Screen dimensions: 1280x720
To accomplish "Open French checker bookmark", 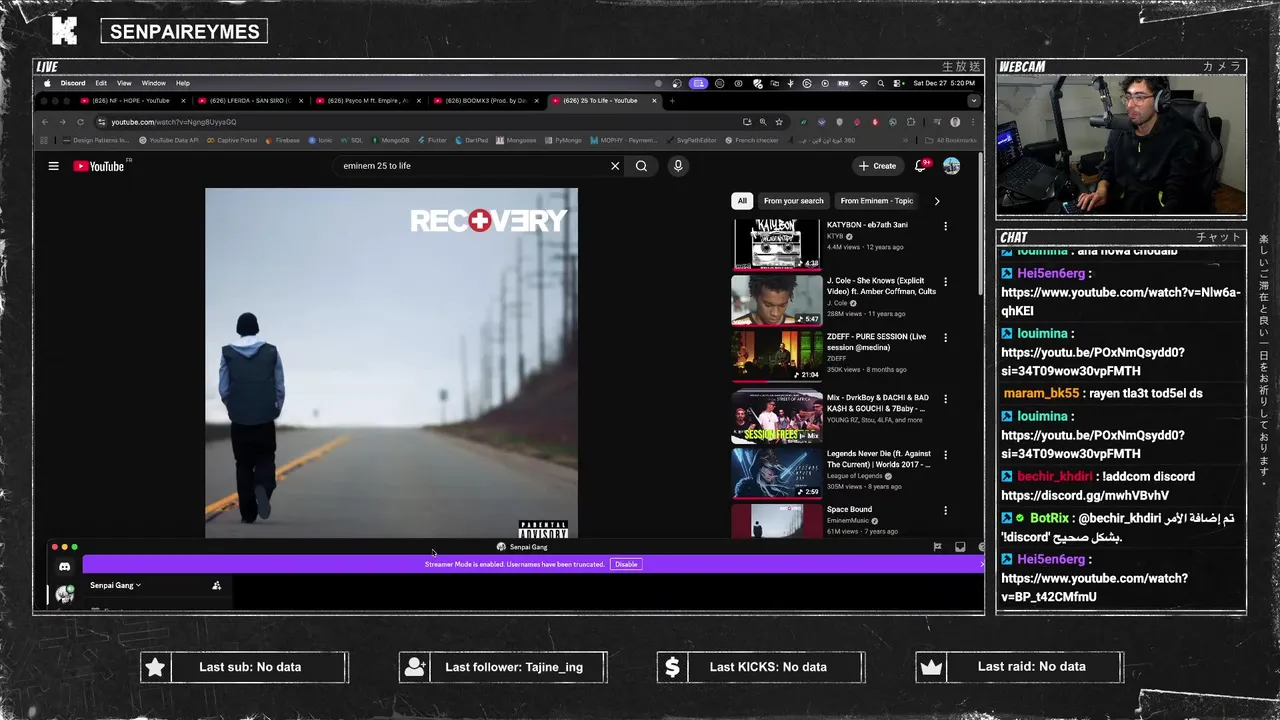I will [x=752, y=140].
